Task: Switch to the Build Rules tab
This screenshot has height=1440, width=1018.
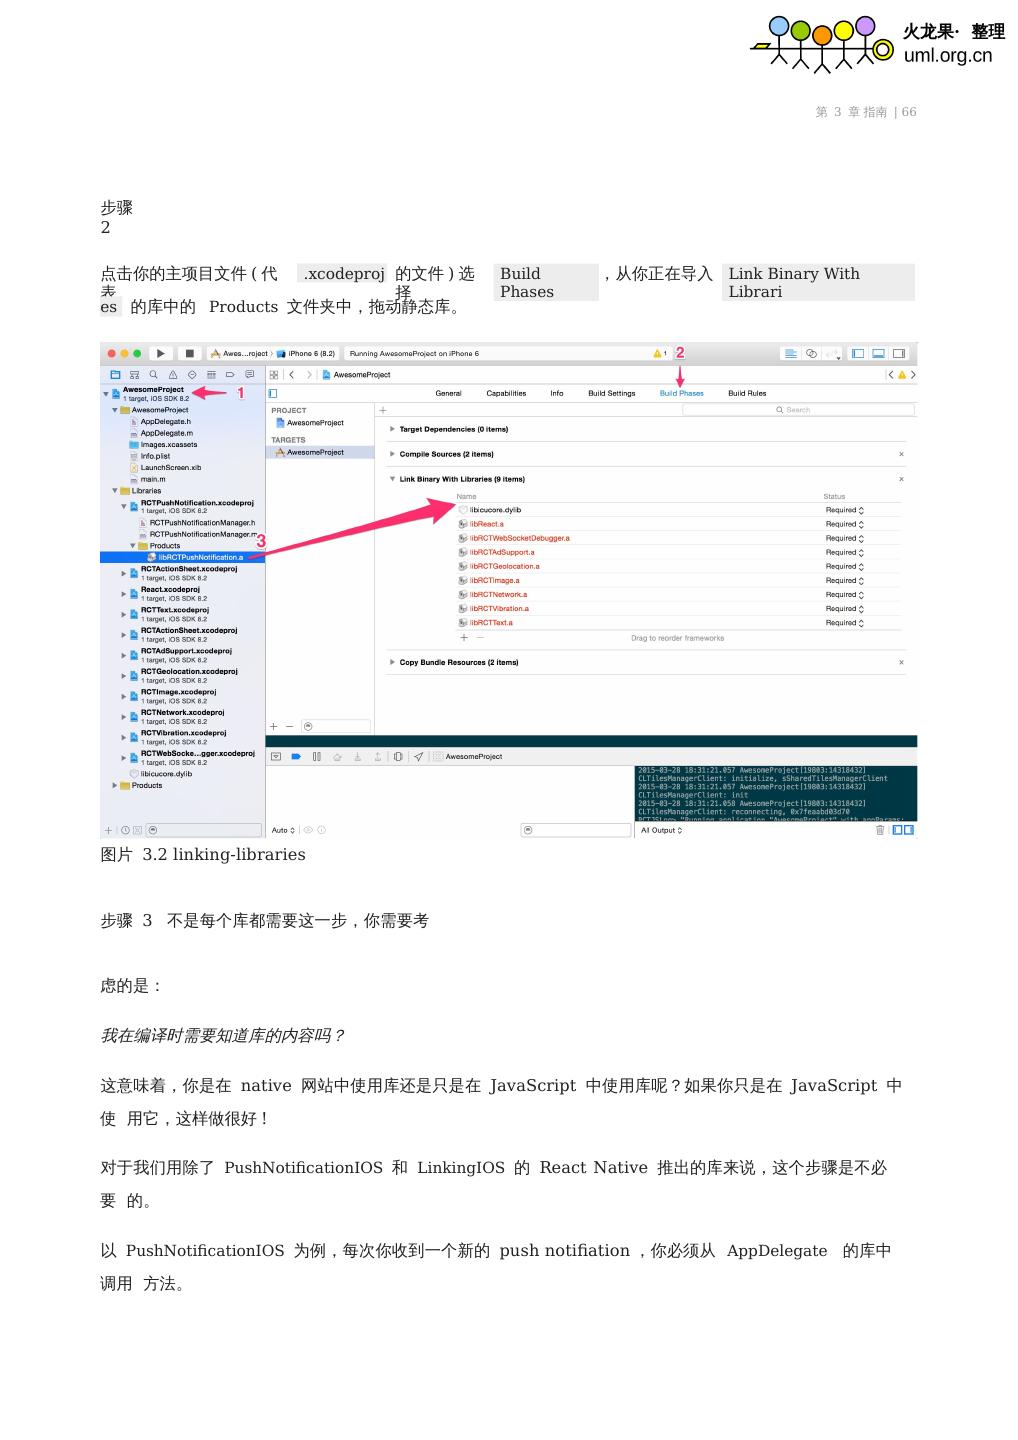Action: click(x=747, y=393)
